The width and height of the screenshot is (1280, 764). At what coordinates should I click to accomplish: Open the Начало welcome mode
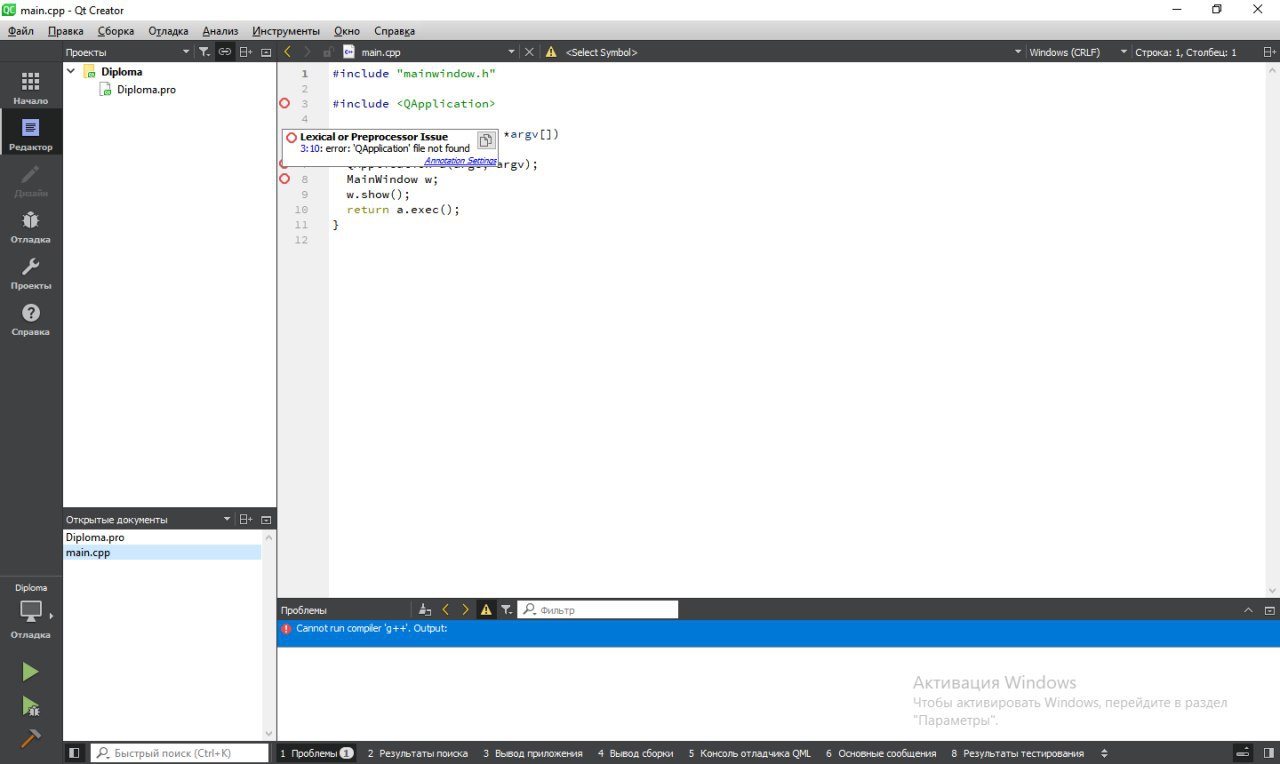[x=30, y=88]
